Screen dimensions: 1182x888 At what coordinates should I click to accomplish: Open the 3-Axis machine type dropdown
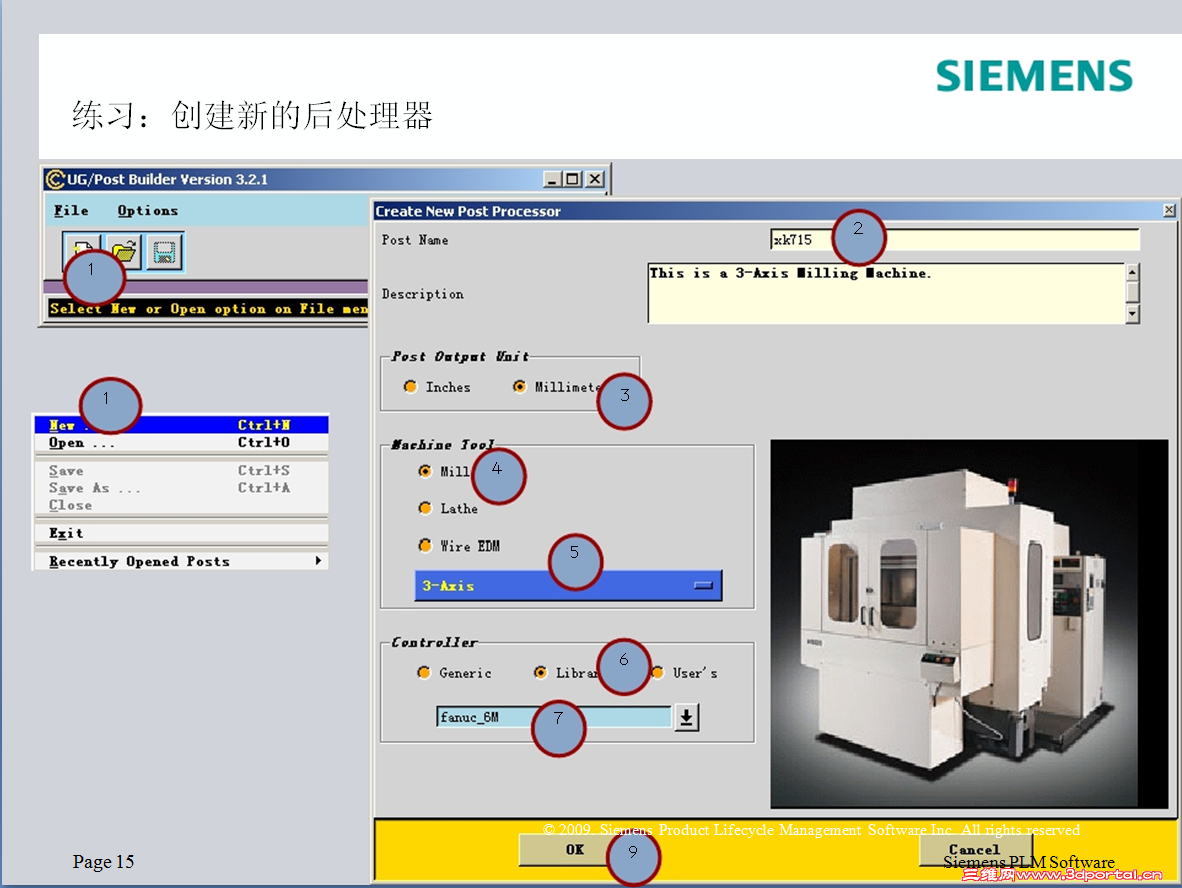point(568,586)
